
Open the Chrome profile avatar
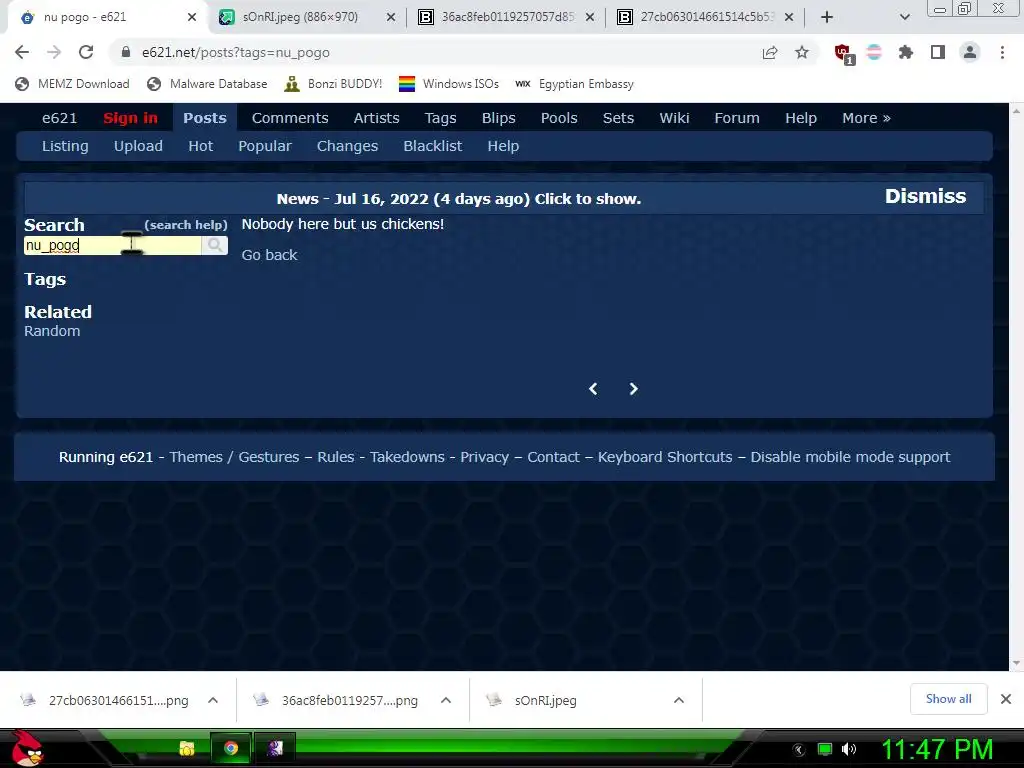click(x=970, y=52)
